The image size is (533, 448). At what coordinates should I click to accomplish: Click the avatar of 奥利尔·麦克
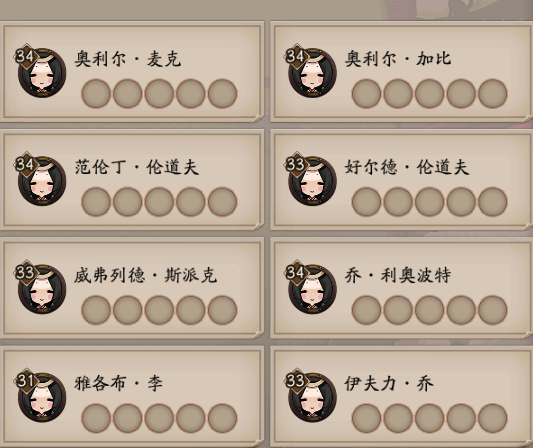click(42, 73)
